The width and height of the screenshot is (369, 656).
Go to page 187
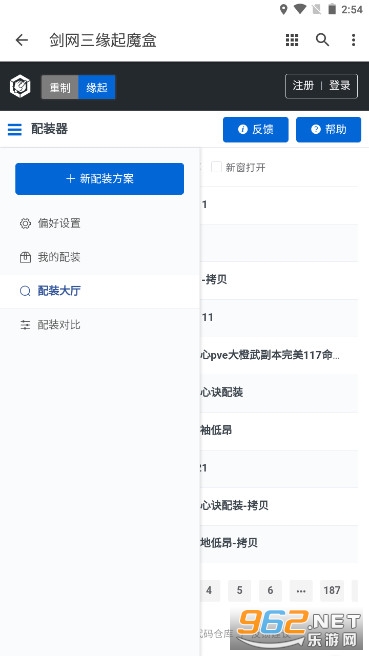pyautogui.click(x=332, y=590)
